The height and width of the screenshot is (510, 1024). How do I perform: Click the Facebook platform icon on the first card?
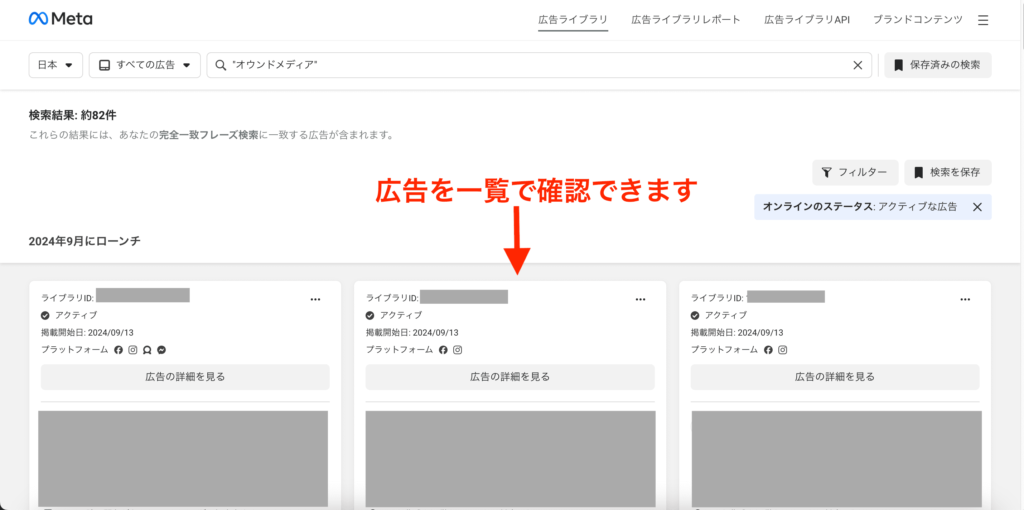pyautogui.click(x=118, y=350)
